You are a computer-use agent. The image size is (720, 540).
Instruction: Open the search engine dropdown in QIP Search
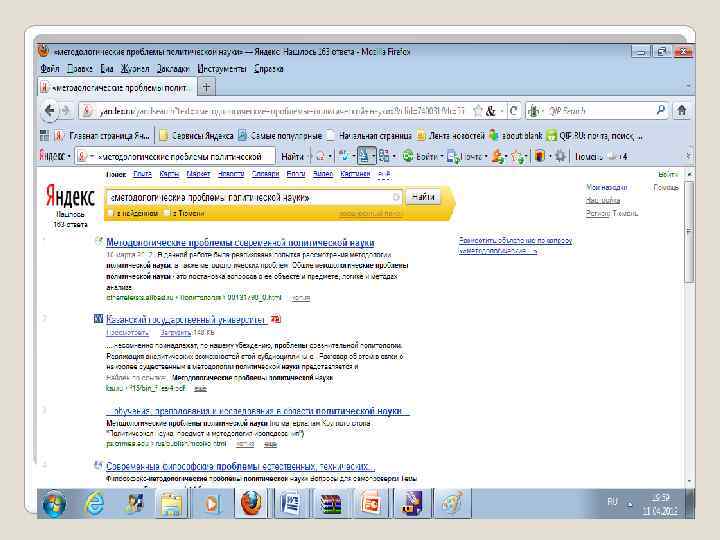[x=535, y=111]
